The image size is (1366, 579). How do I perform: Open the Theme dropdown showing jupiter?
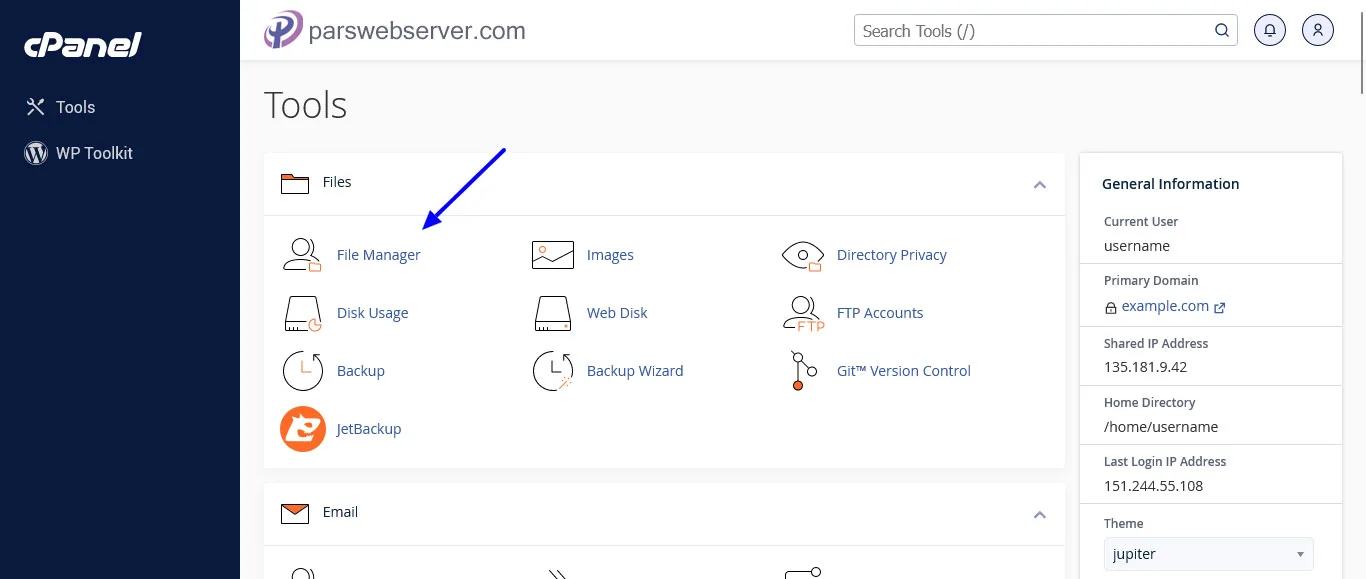1208,554
